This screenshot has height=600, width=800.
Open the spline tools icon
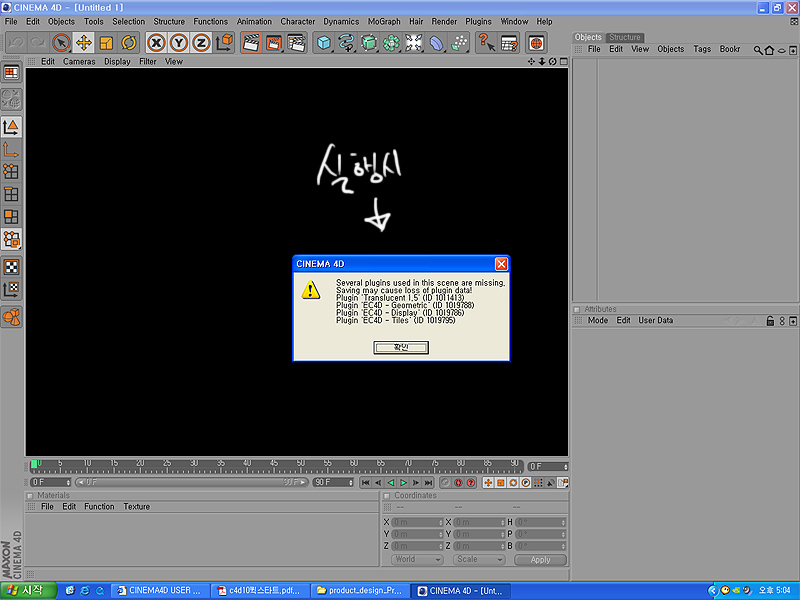346,43
